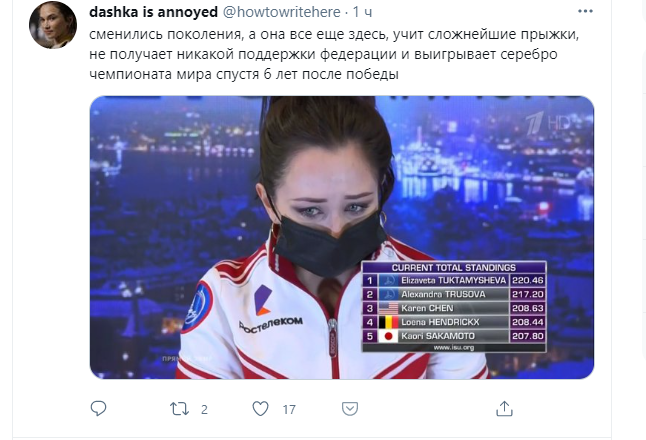Click the Alexandra TRUSOVA standings row

(454, 294)
